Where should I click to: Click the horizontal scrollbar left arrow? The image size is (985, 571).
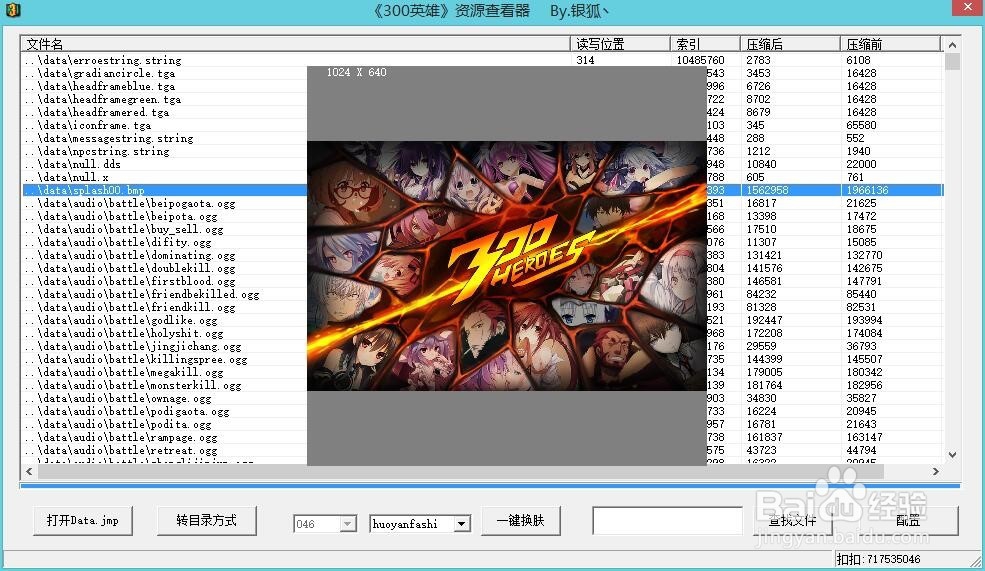29,471
